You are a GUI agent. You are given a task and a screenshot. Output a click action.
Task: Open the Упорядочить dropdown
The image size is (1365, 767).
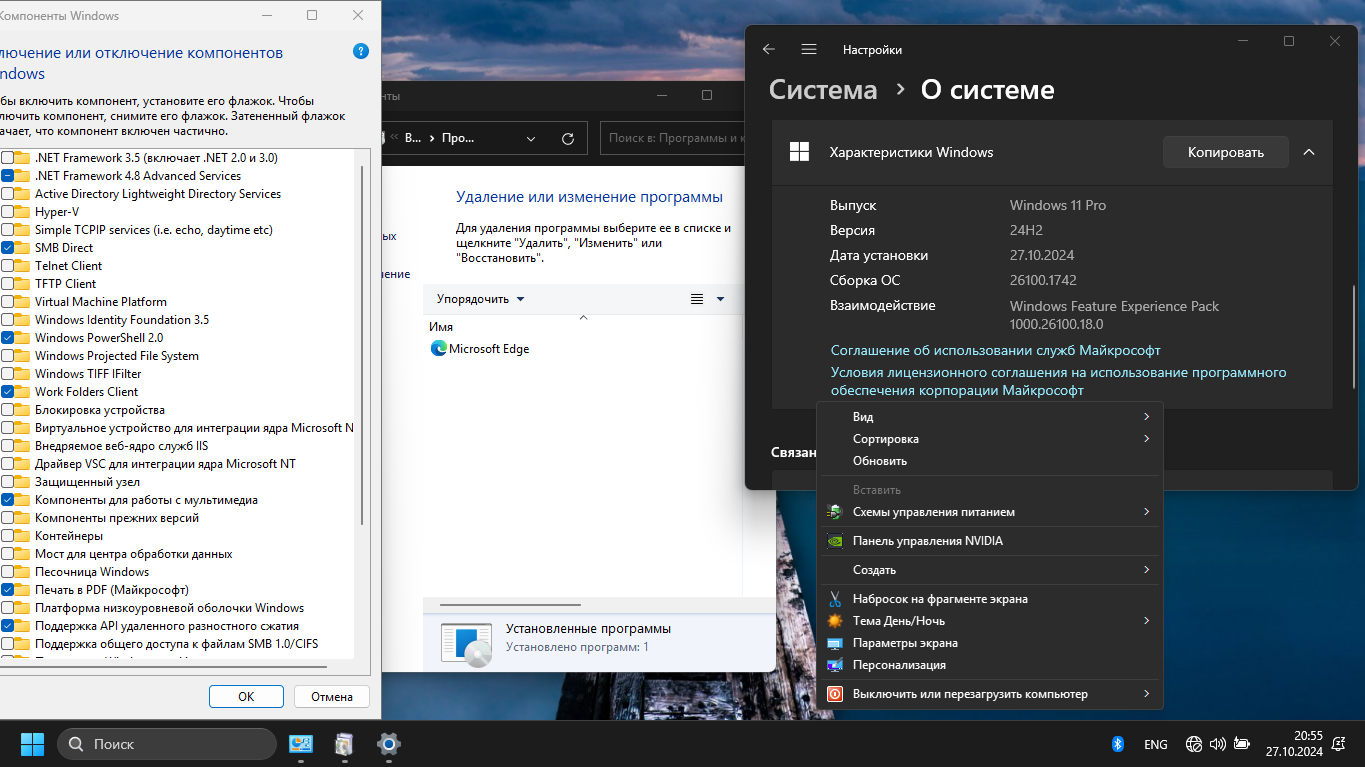480,299
